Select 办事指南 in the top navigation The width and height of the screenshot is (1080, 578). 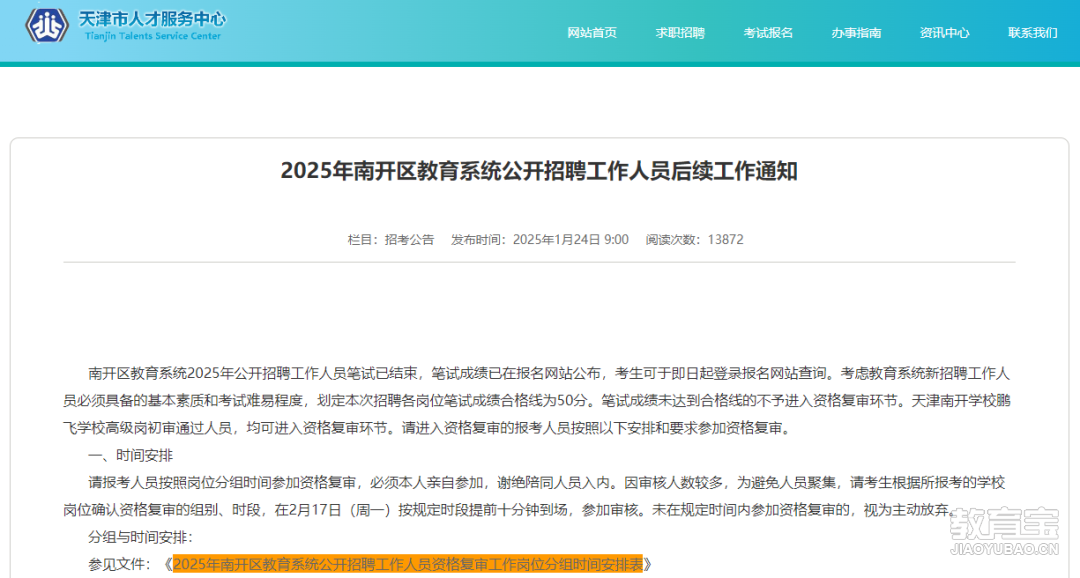(x=856, y=32)
